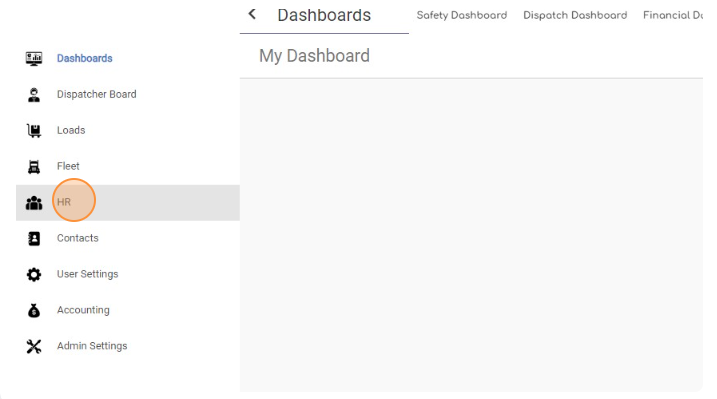The width and height of the screenshot is (717, 399).
Task: Select the Dashboards header title
Action: [x=324, y=15]
